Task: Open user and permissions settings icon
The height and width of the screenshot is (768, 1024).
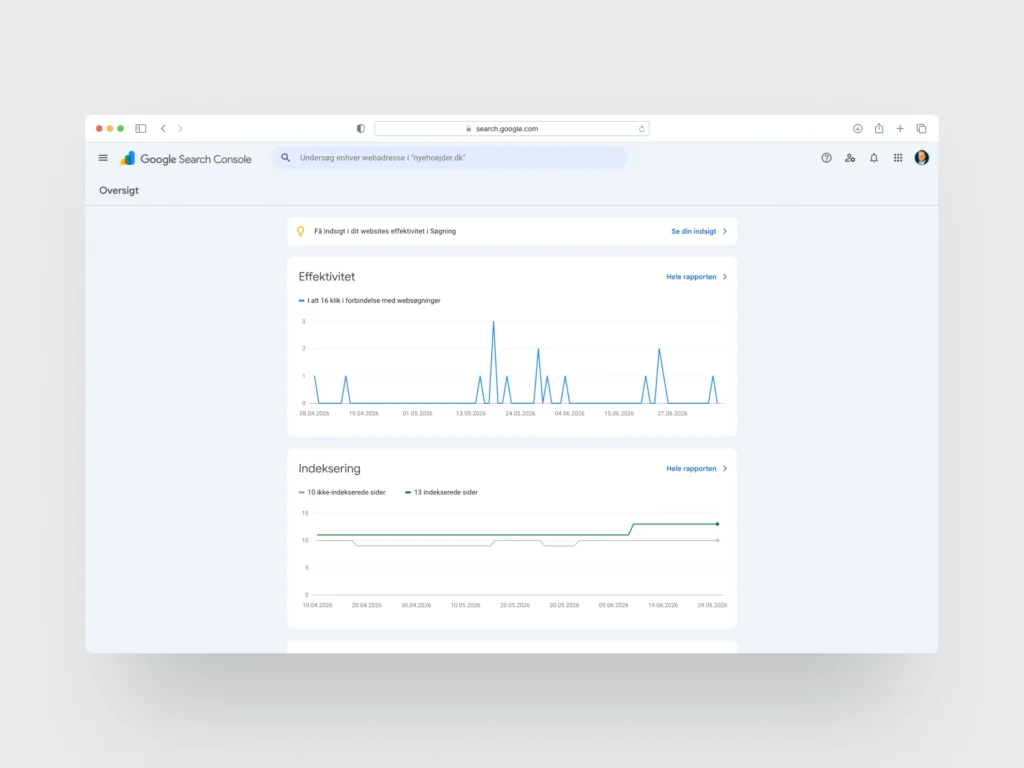Action: click(x=850, y=158)
